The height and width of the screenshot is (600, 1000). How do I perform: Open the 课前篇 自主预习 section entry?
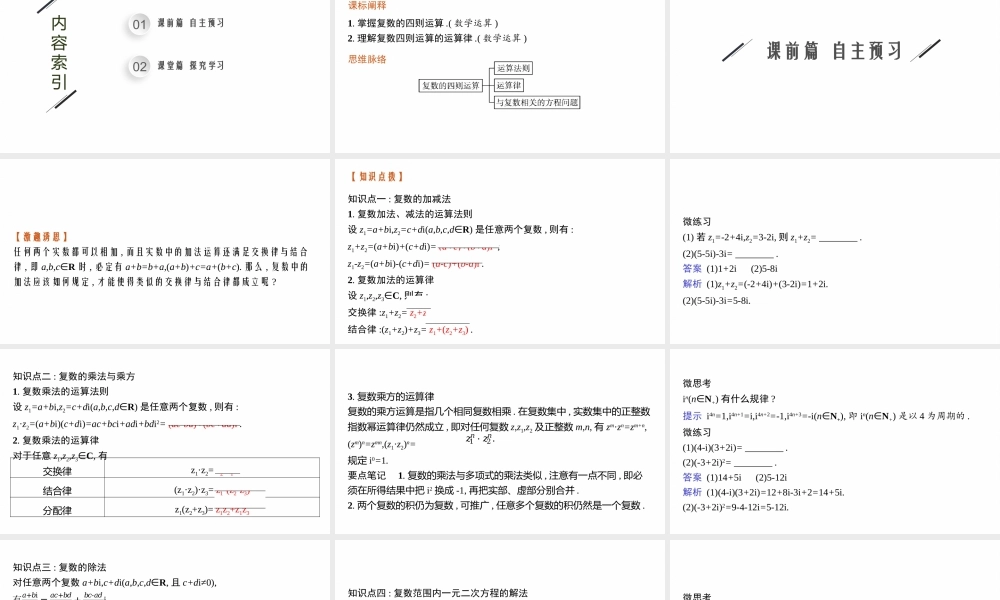[x=189, y=25]
